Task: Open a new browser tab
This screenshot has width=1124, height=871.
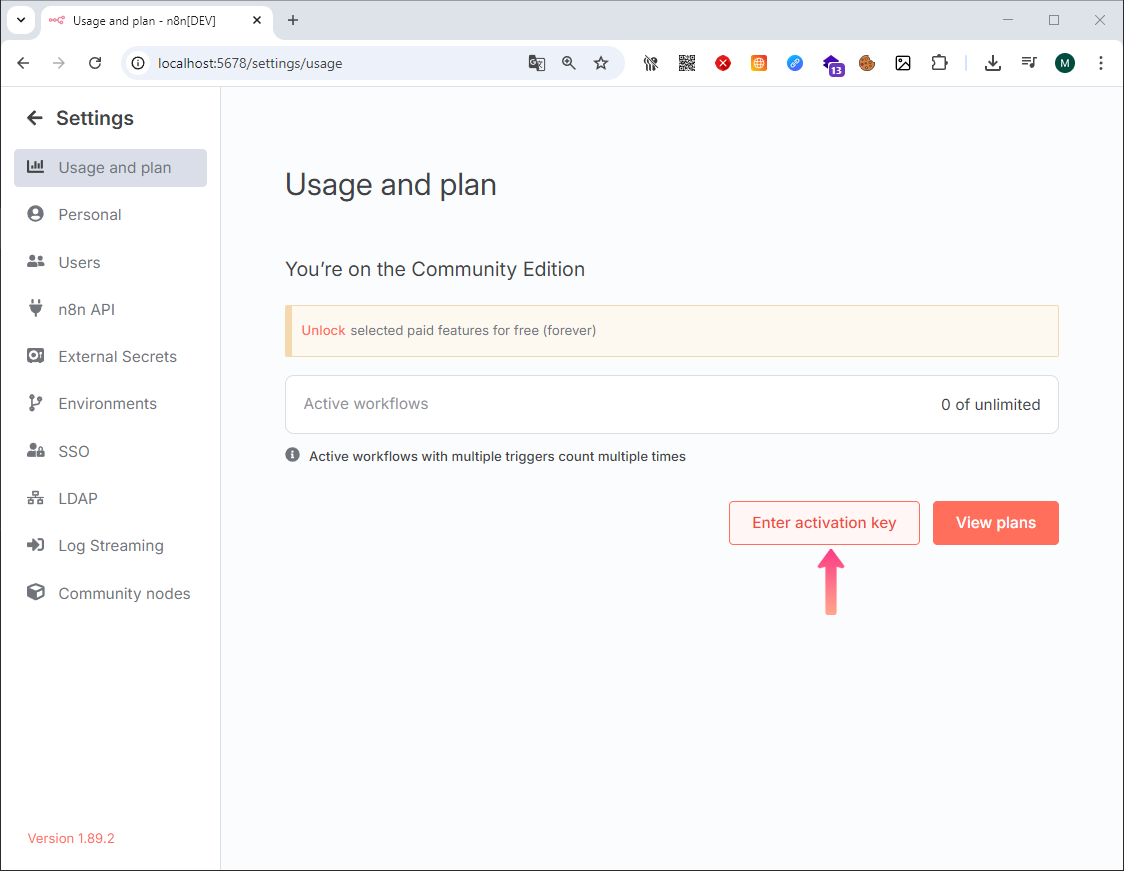Action: 293,20
